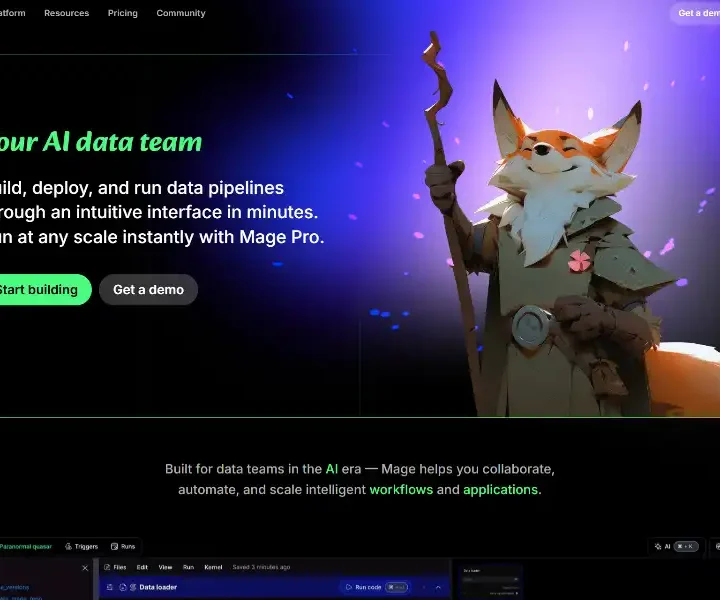
Task: Click the Data loader block title
Action: click(158, 587)
